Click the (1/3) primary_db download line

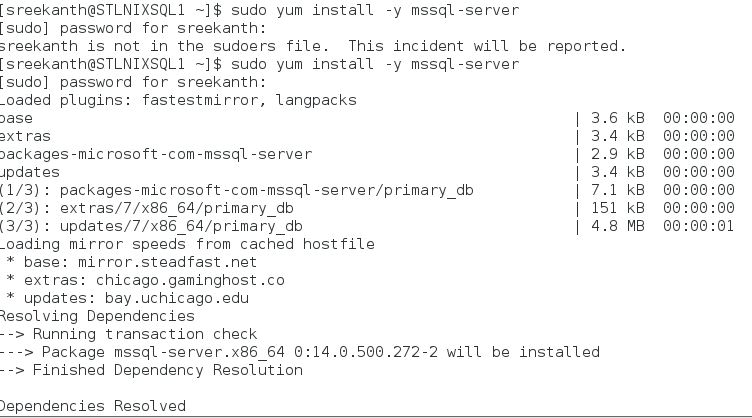236,190
